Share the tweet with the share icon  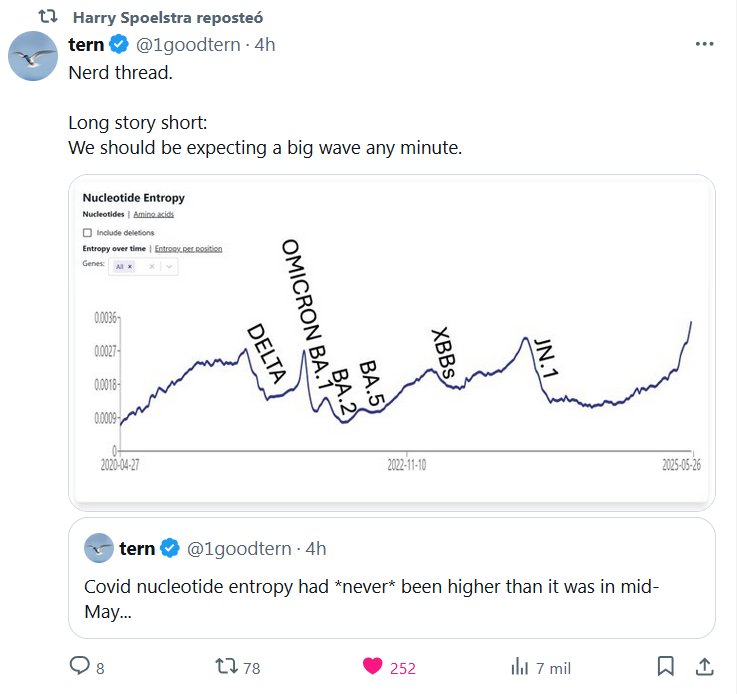(703, 666)
